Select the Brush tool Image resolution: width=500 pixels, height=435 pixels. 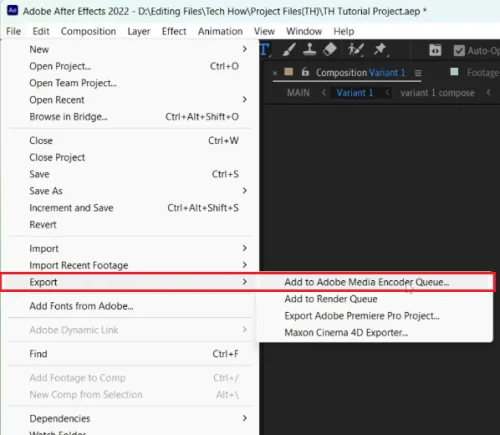point(289,50)
